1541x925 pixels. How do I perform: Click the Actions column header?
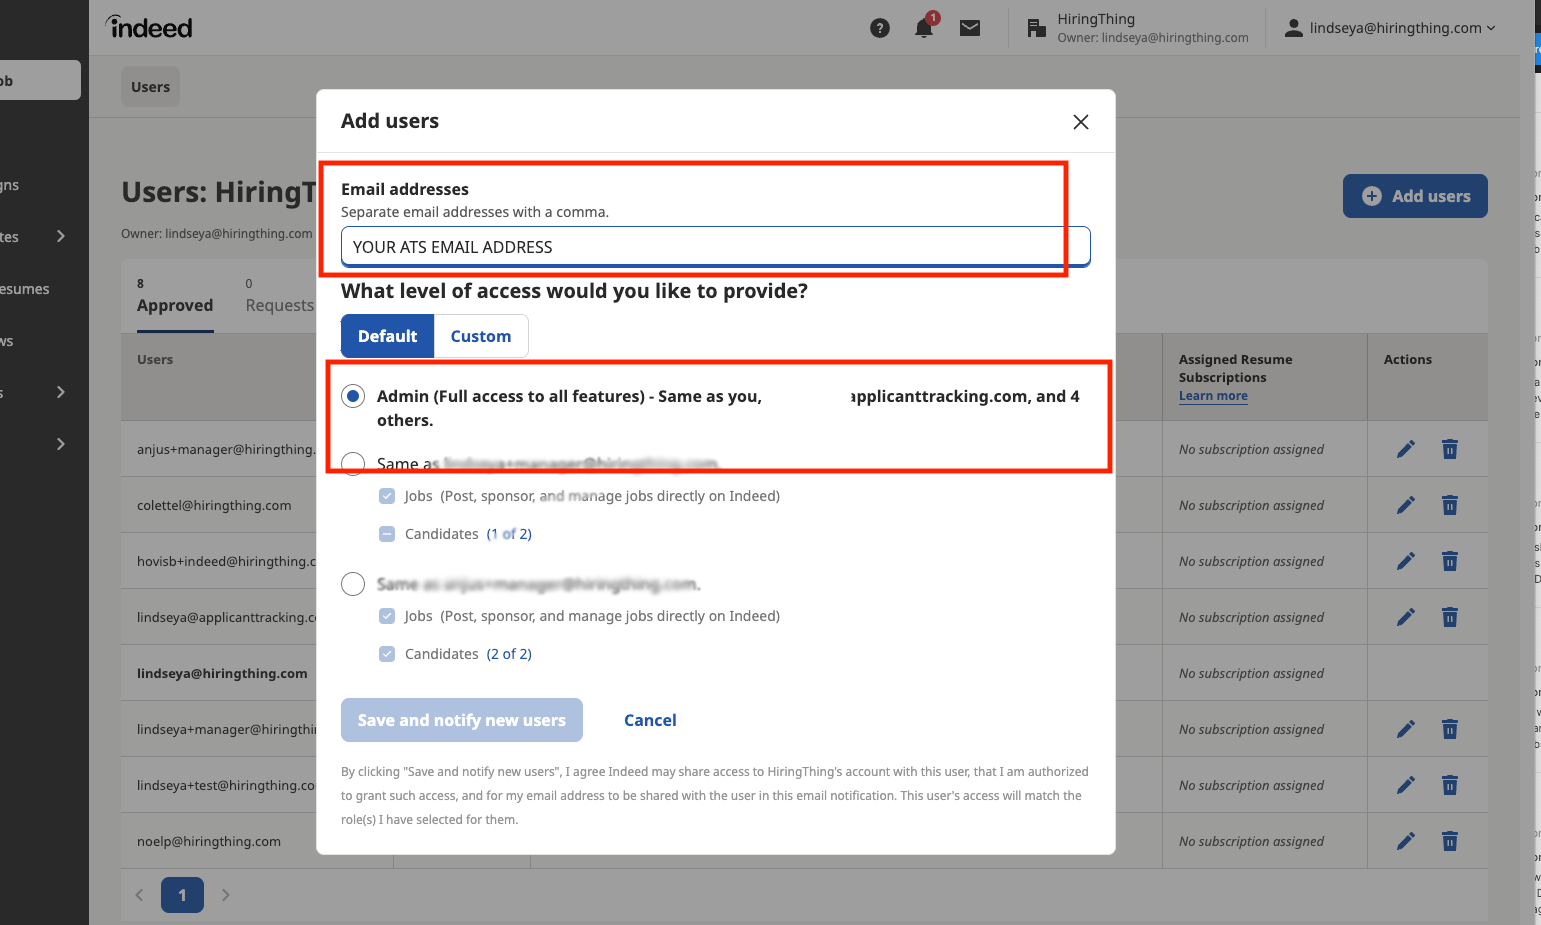(1408, 359)
